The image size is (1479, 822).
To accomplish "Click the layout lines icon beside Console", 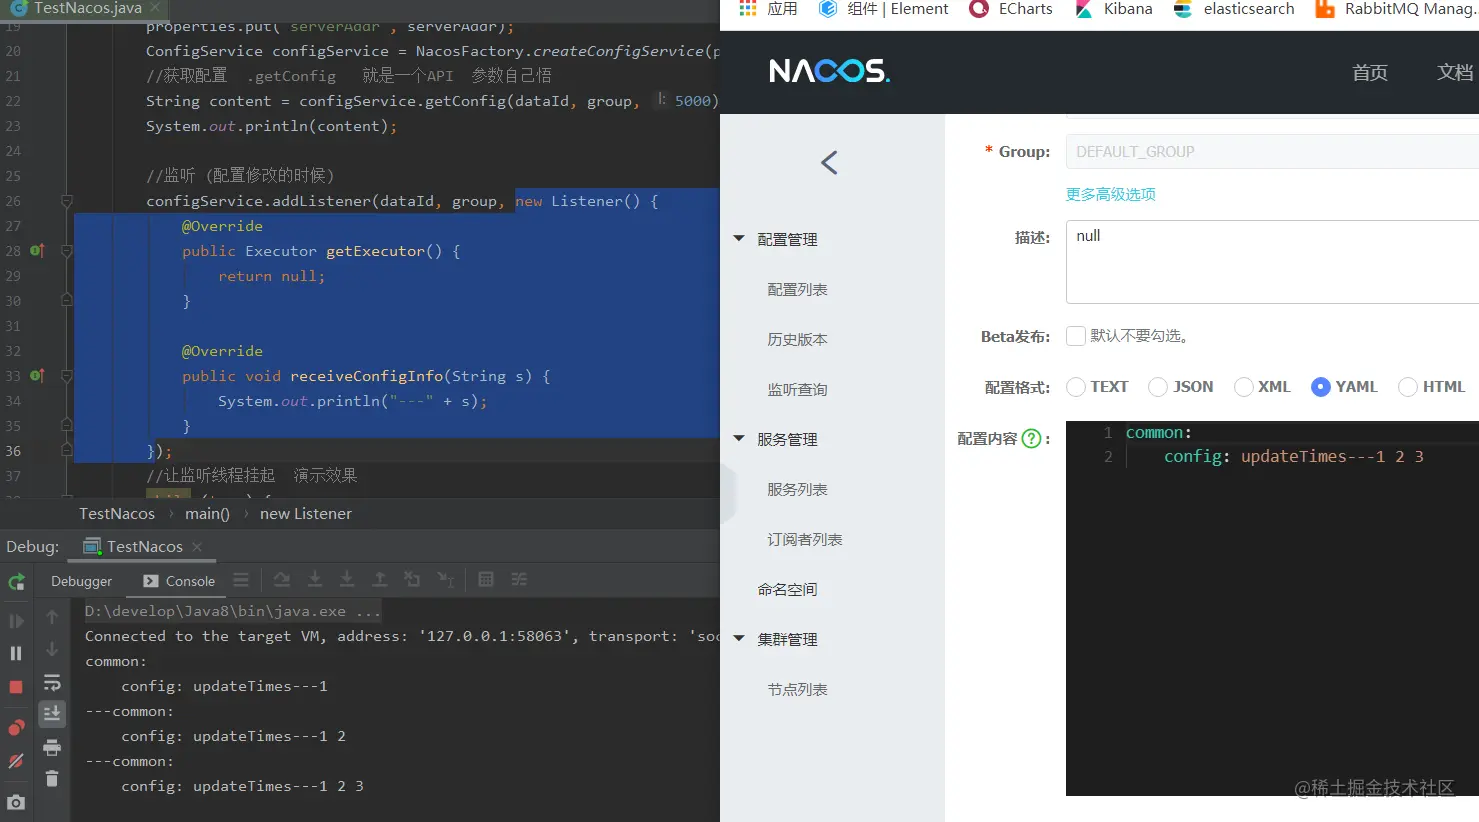I will (241, 580).
